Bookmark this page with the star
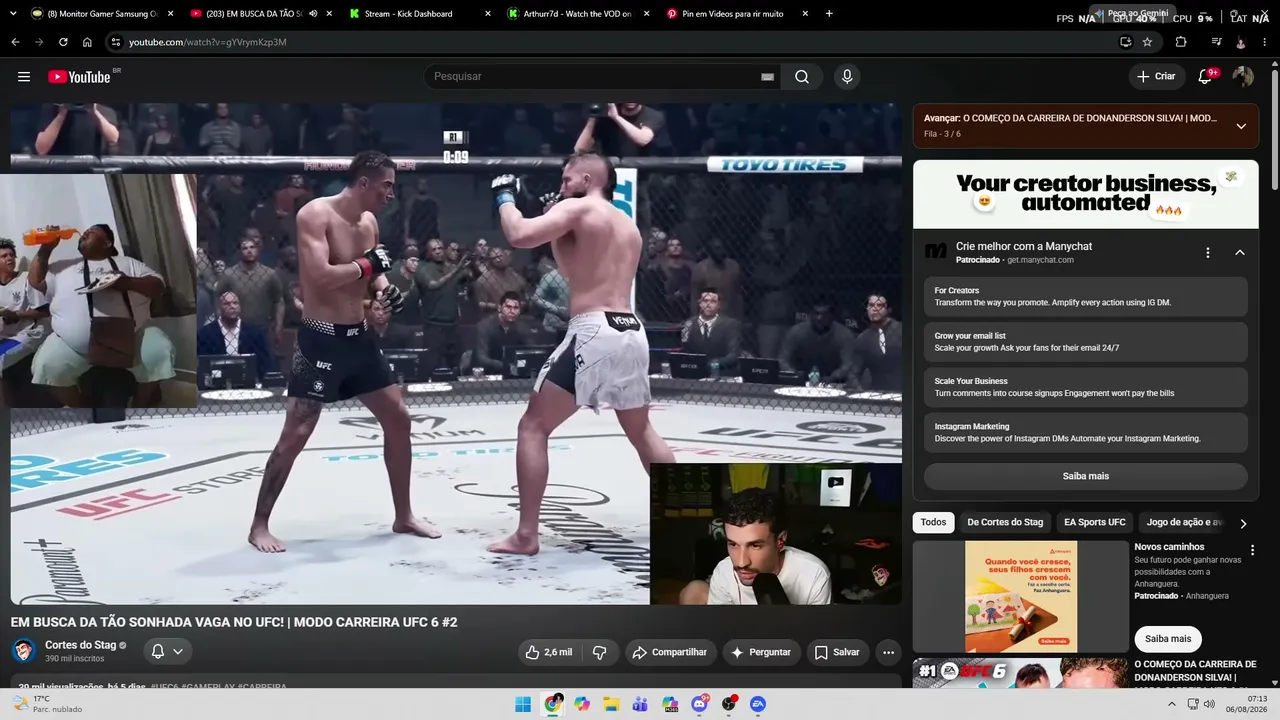The height and width of the screenshot is (720, 1280). pos(1147,42)
